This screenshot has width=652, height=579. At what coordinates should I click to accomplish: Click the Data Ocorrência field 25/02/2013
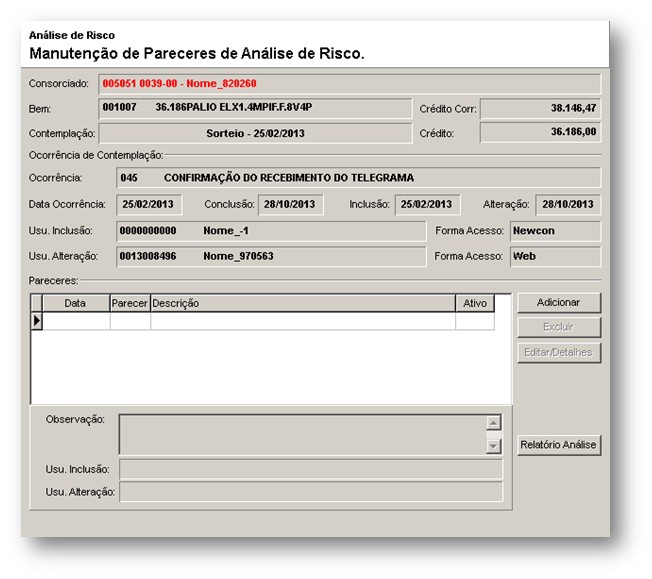point(149,205)
